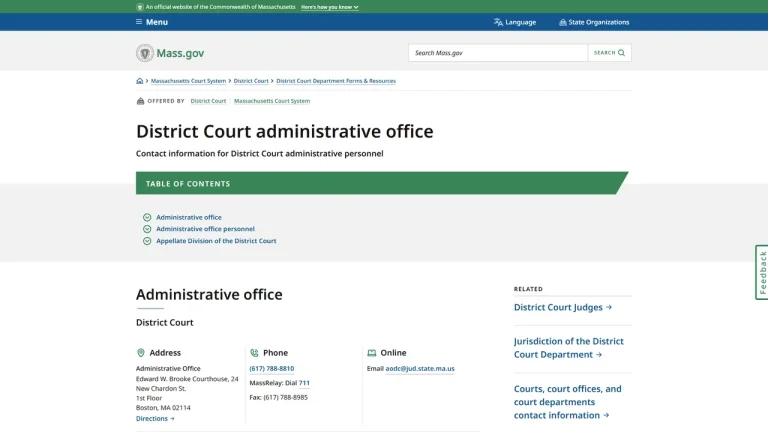768x432 pixels.
Task: Open District Court Judges related link
Action: (x=563, y=307)
